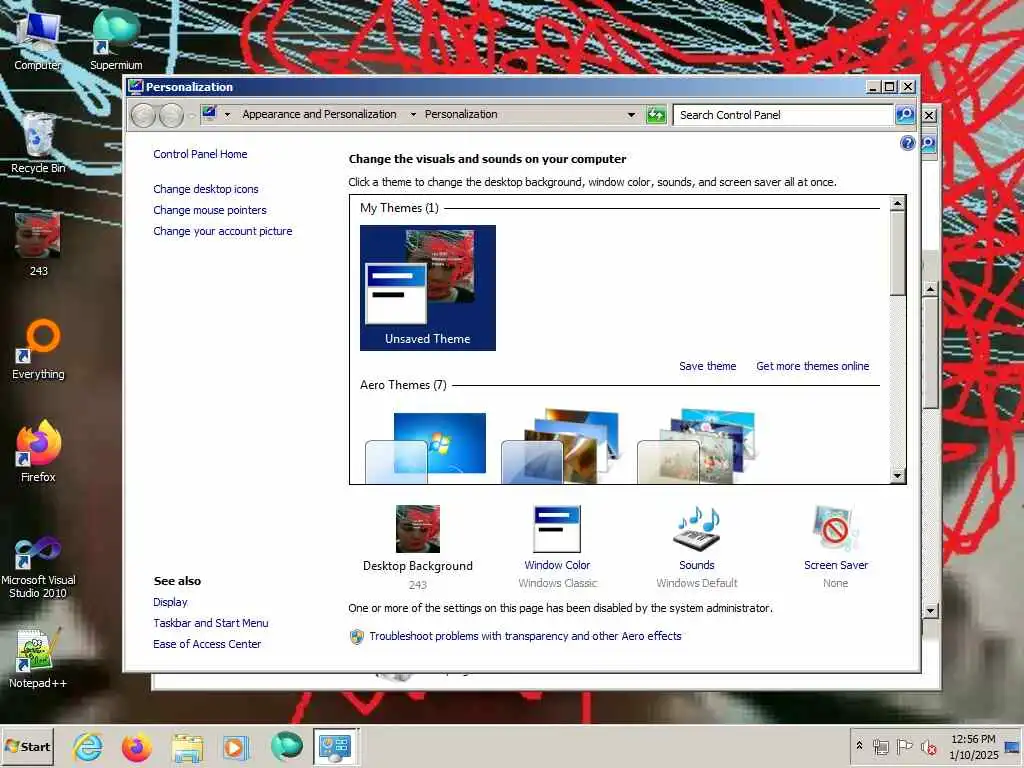Open the Start menu
This screenshot has width=1024, height=768.
pos(27,746)
